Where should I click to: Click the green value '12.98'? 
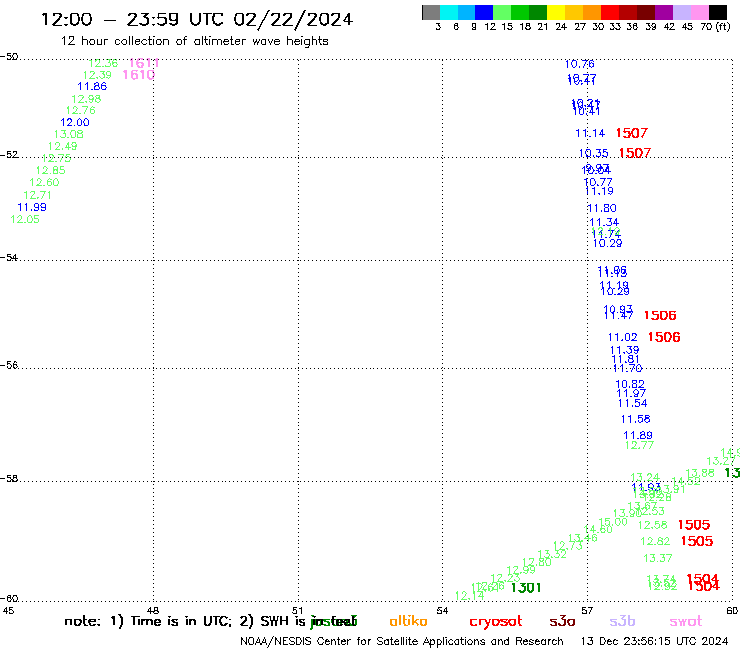[86, 99]
